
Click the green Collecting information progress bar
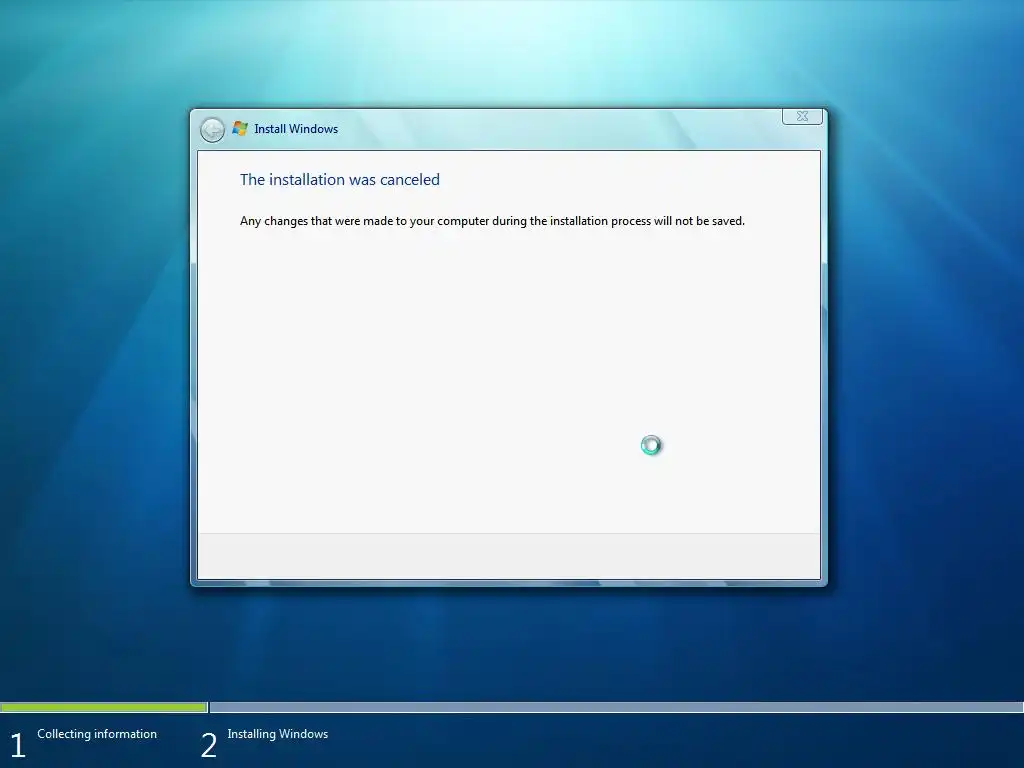[104, 707]
